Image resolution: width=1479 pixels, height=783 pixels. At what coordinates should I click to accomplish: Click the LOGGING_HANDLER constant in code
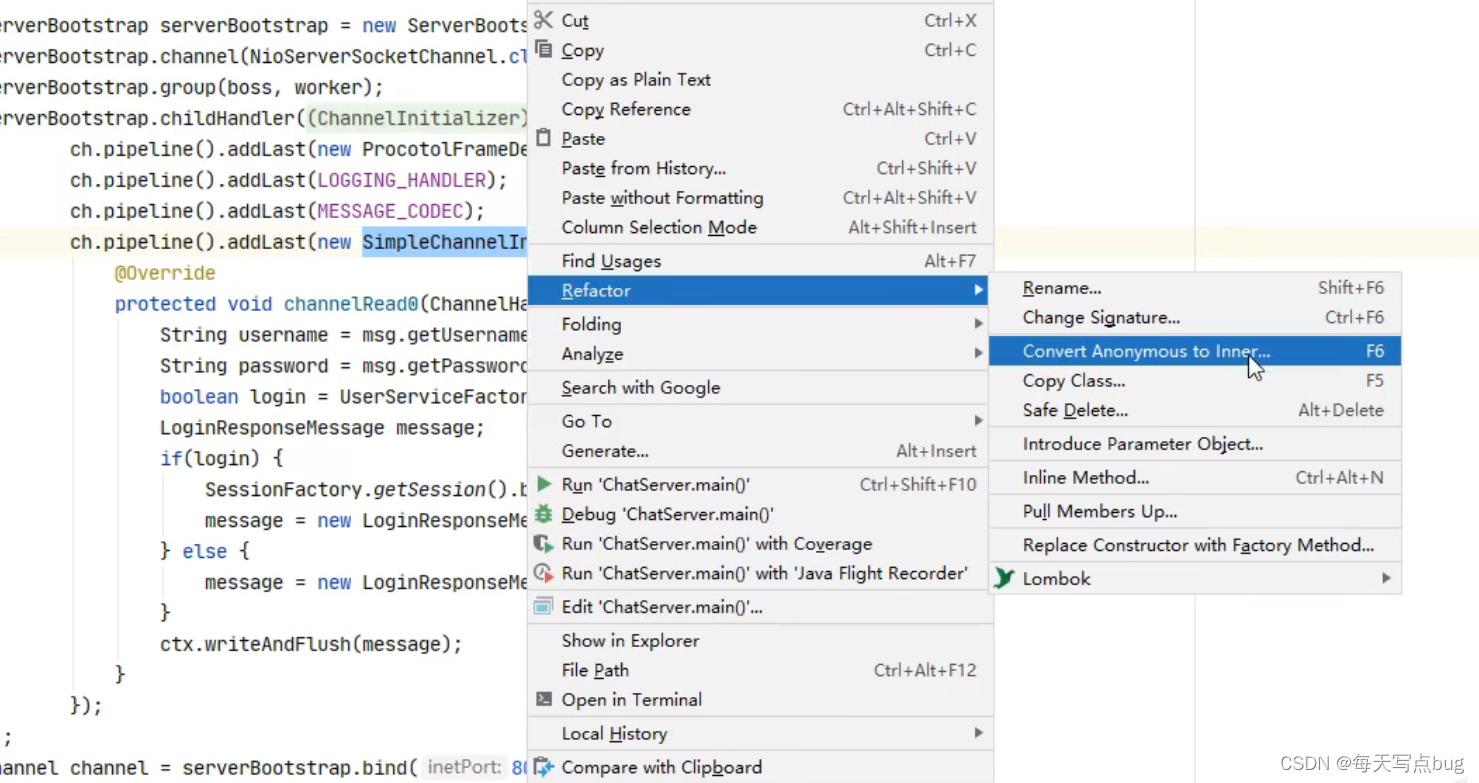point(401,180)
